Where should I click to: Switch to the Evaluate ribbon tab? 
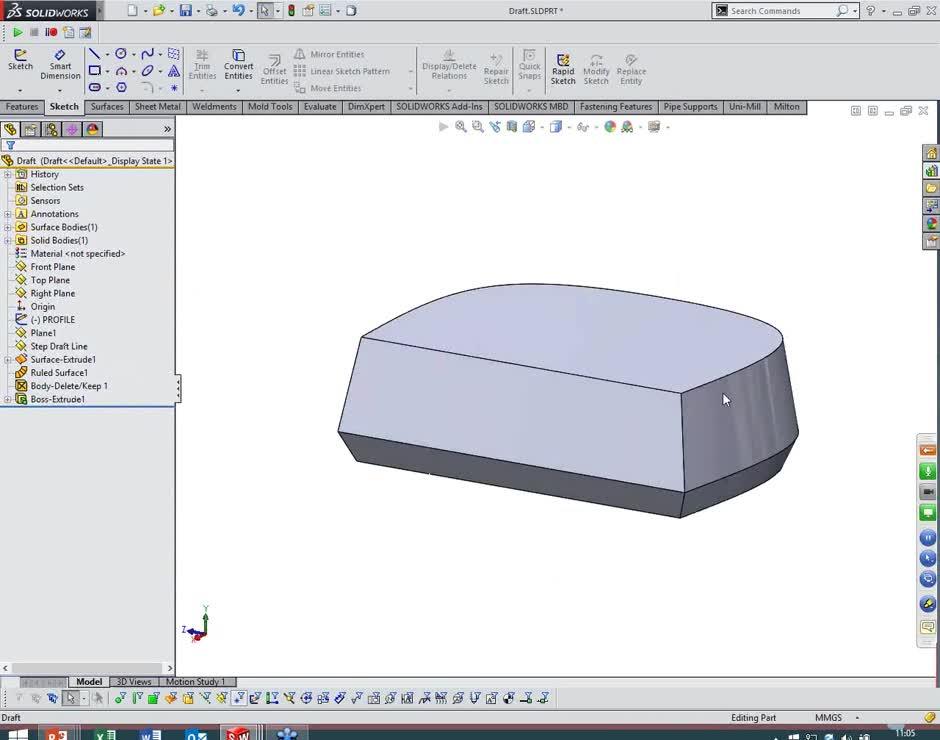point(319,107)
